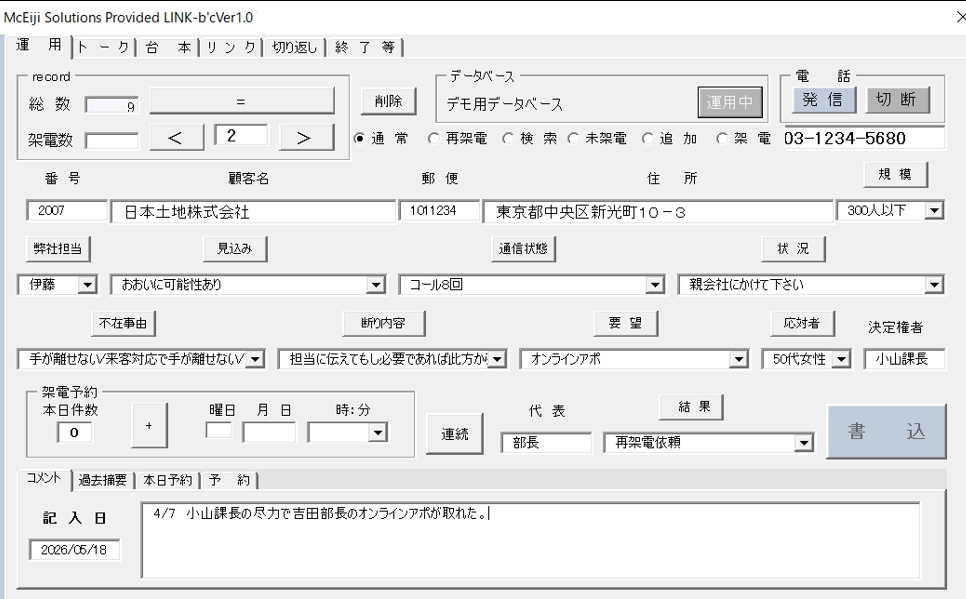This screenshot has width=966, height=599.
Task: Click the 決定権者 field 小山課長
Action: [904, 359]
